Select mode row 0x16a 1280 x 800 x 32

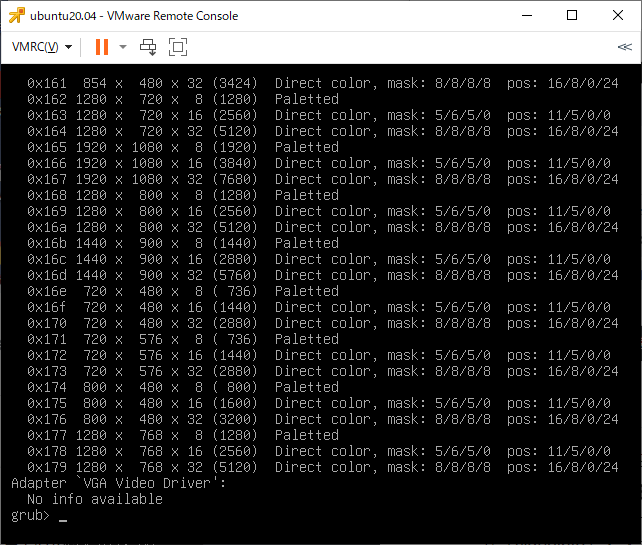[323, 227]
